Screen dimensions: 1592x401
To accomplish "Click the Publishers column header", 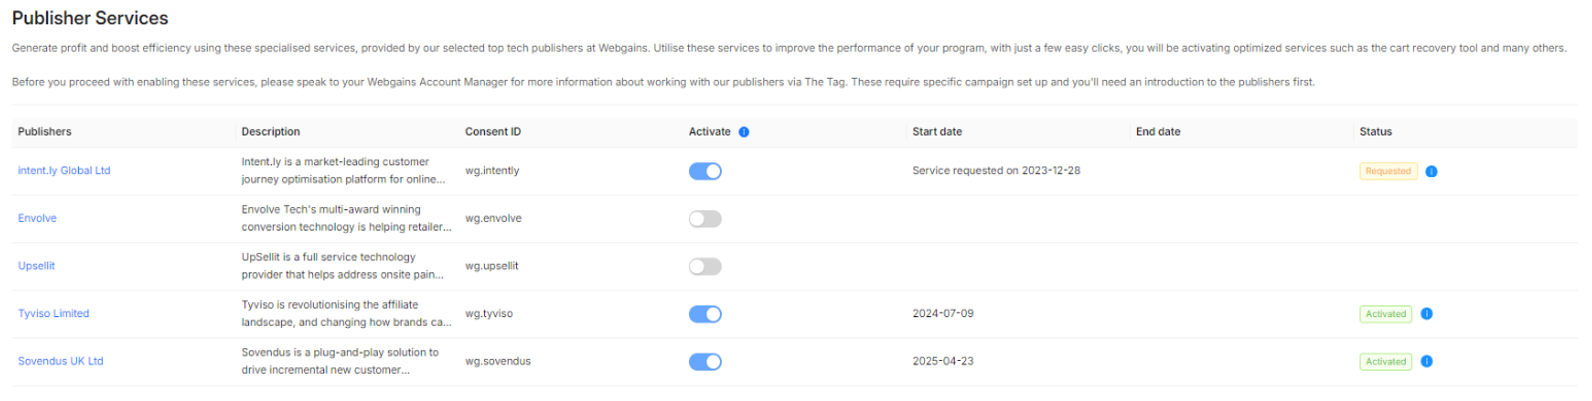I will pyautogui.click(x=45, y=132).
